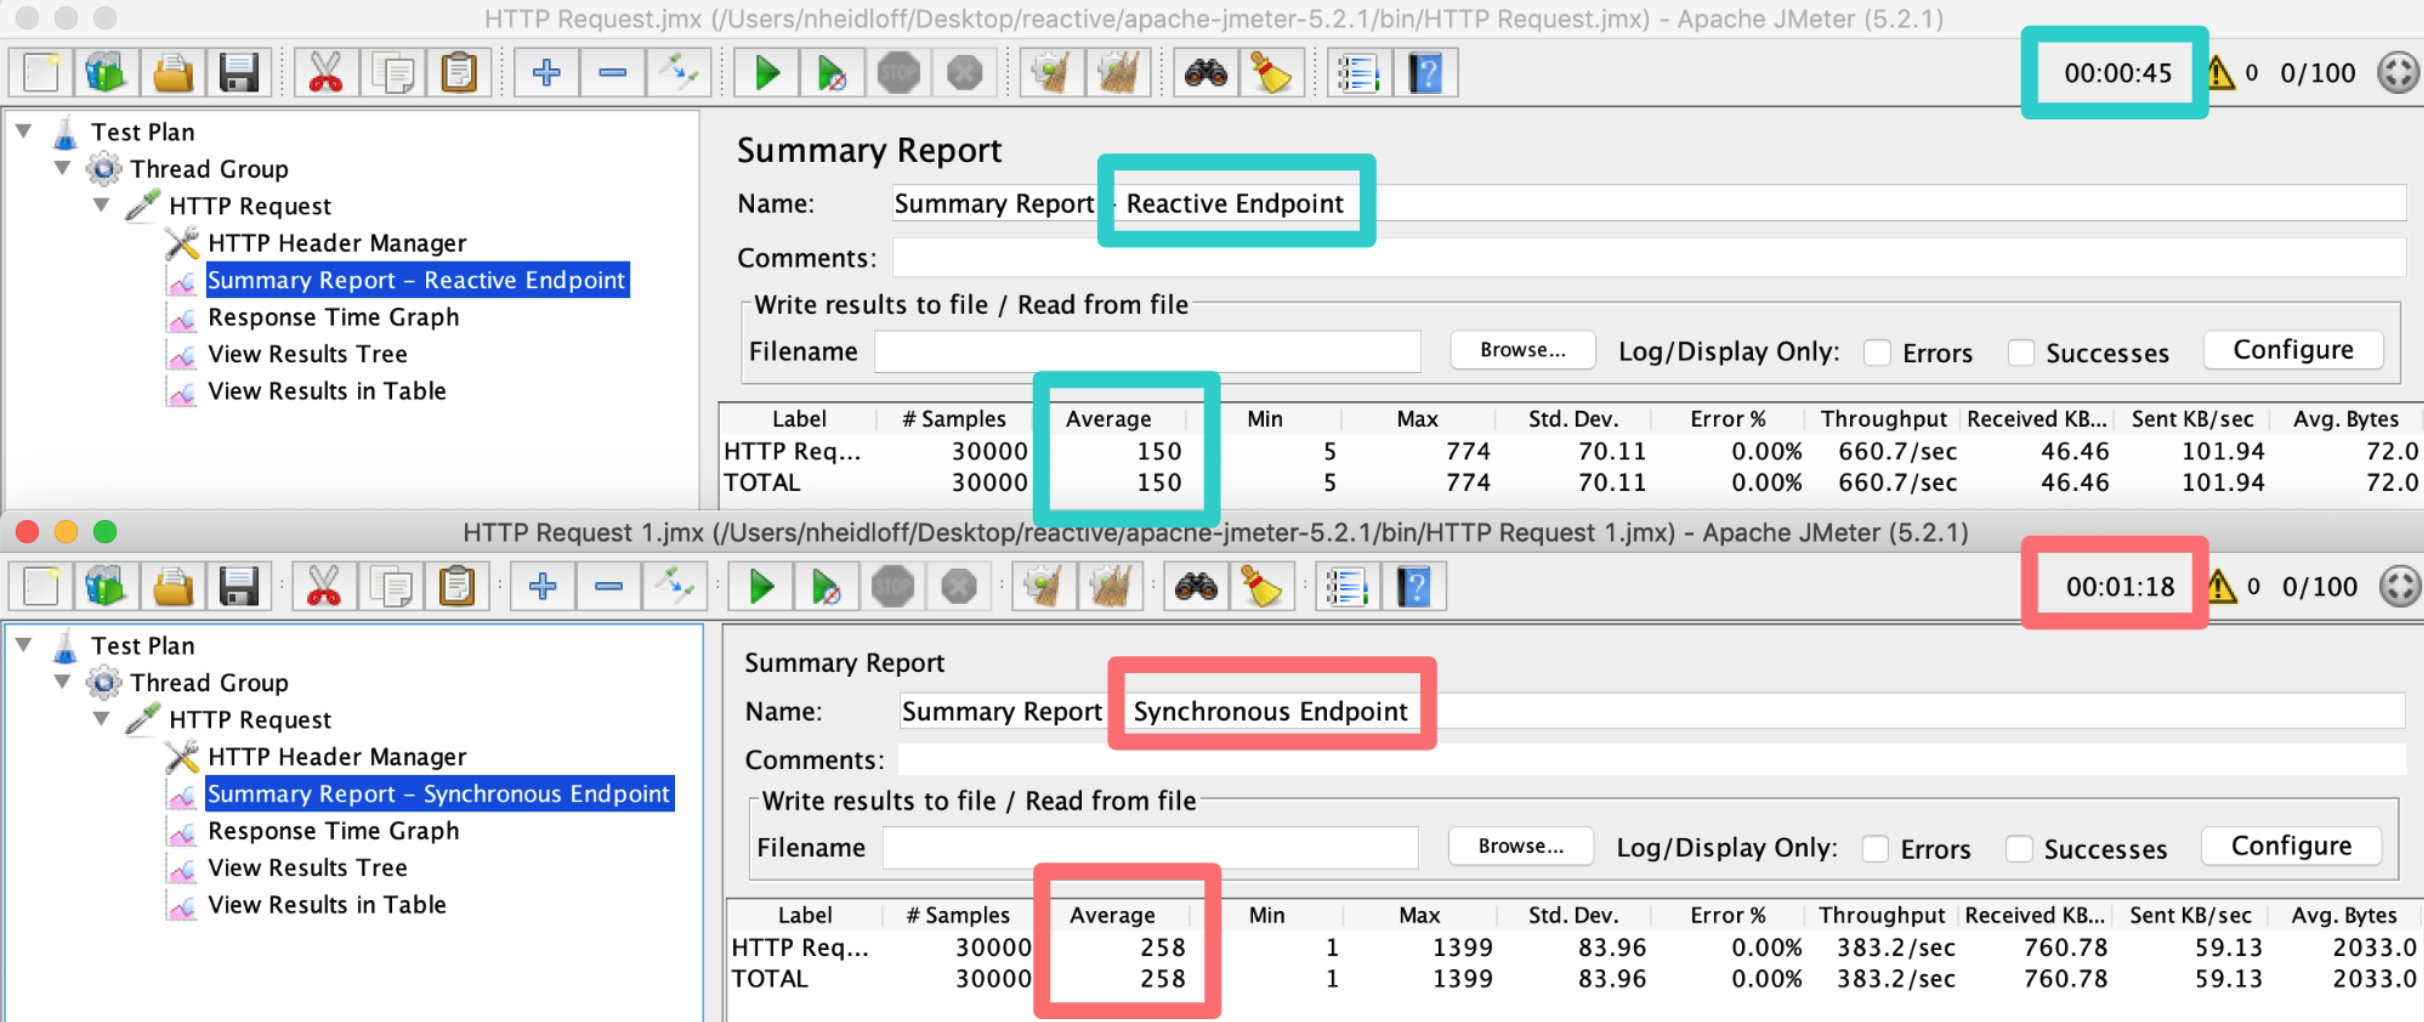Start the test in the Reactive Endpoint window

pos(766,73)
